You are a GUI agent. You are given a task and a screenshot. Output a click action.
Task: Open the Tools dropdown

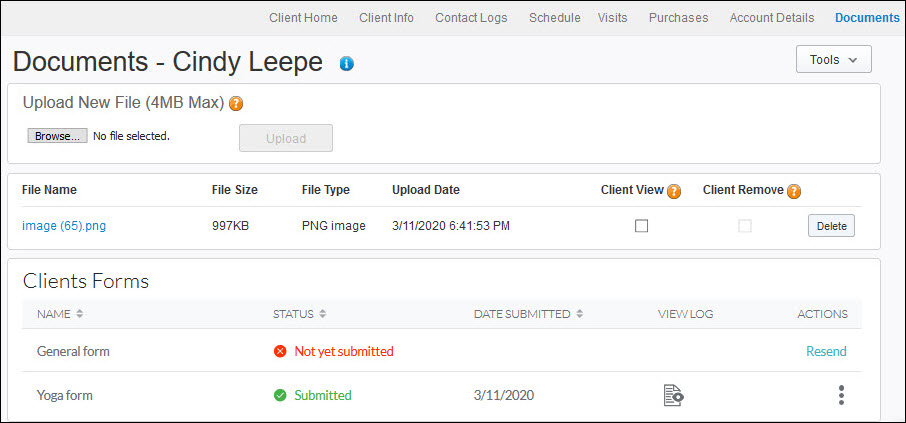[x=833, y=60]
